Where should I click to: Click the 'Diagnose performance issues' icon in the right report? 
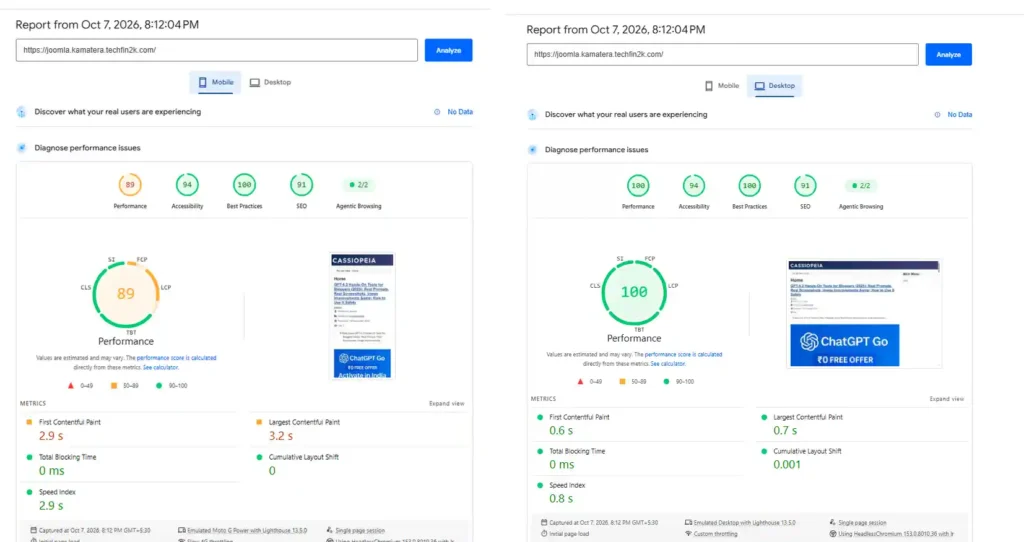tap(532, 150)
